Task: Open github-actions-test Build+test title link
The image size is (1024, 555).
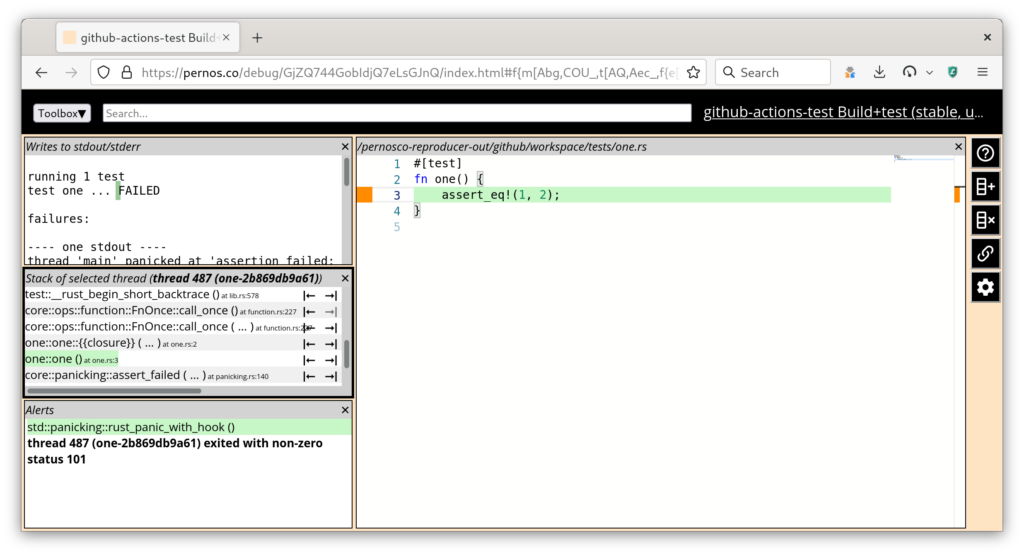Action: point(843,112)
